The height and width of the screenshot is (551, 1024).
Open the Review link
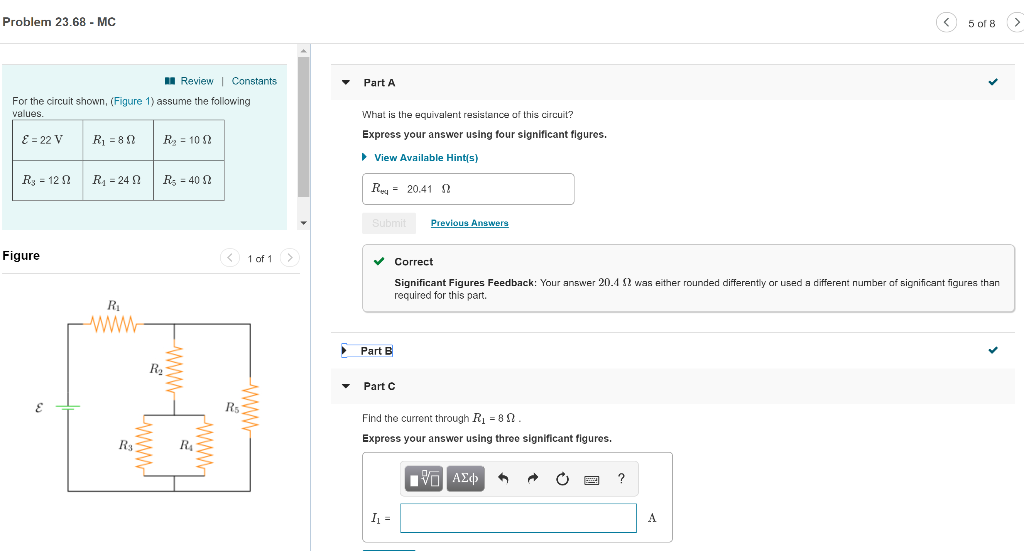tap(197, 81)
